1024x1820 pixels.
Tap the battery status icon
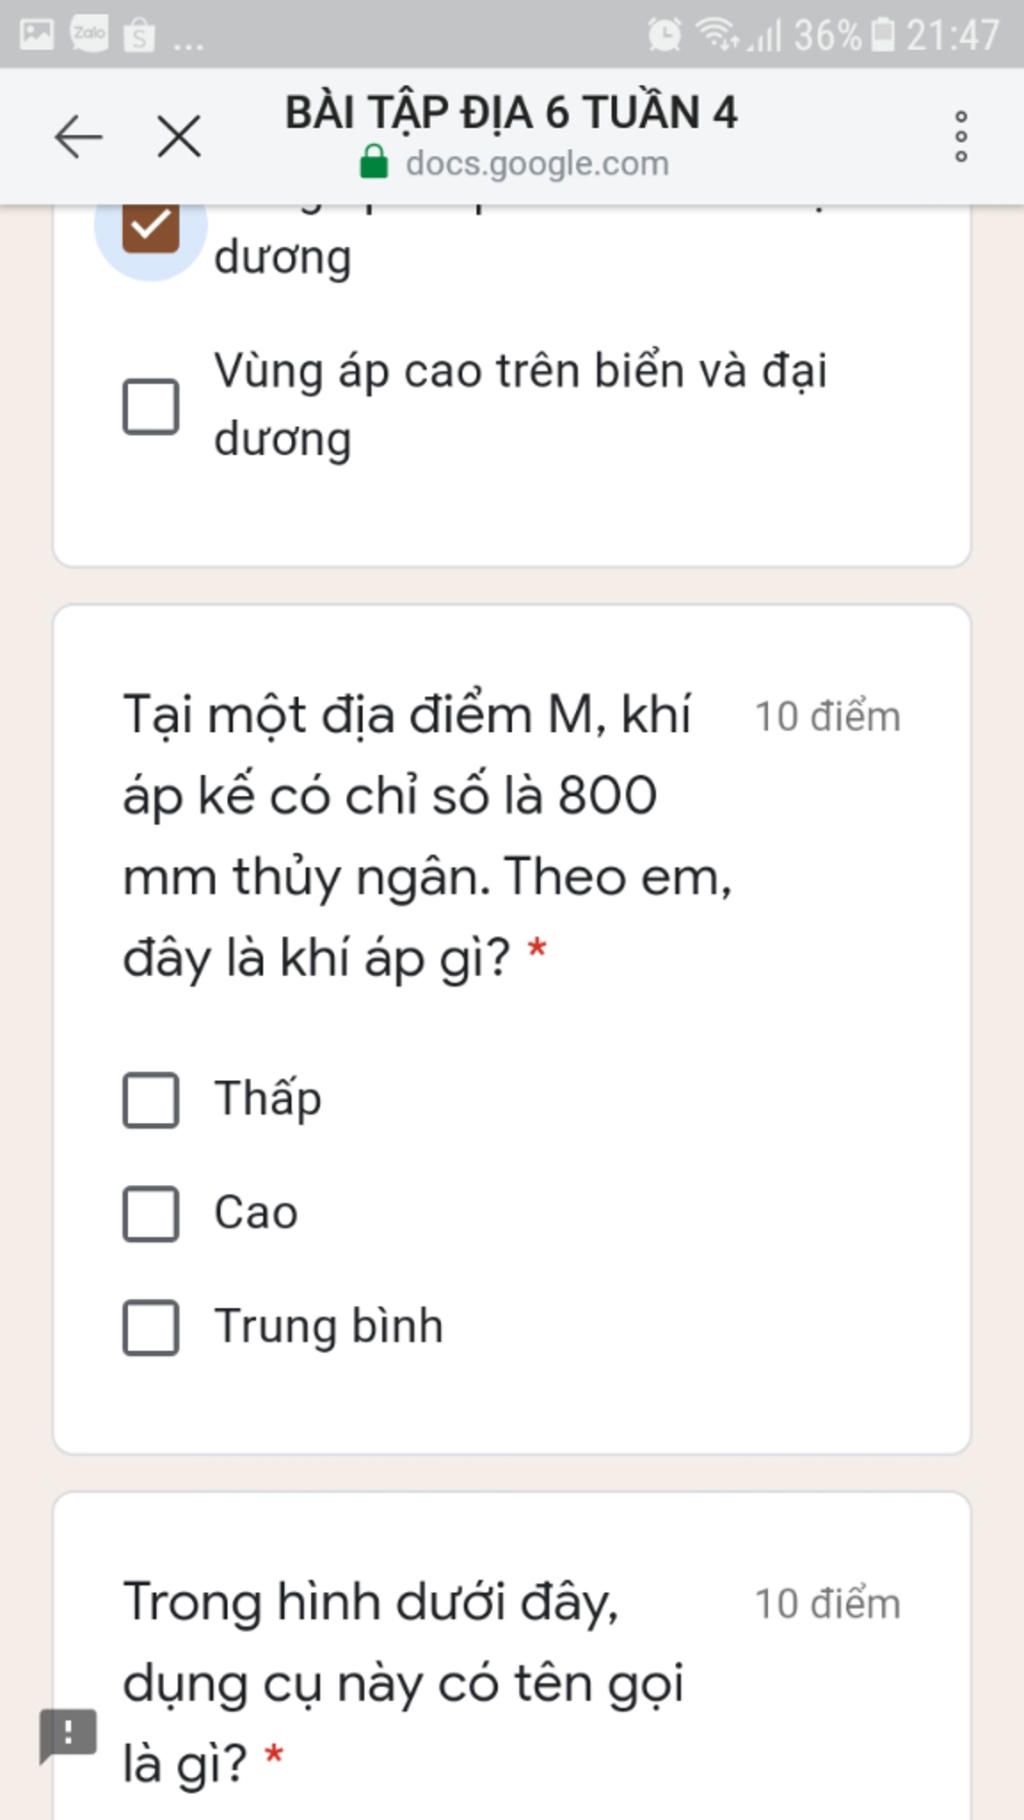[883, 35]
